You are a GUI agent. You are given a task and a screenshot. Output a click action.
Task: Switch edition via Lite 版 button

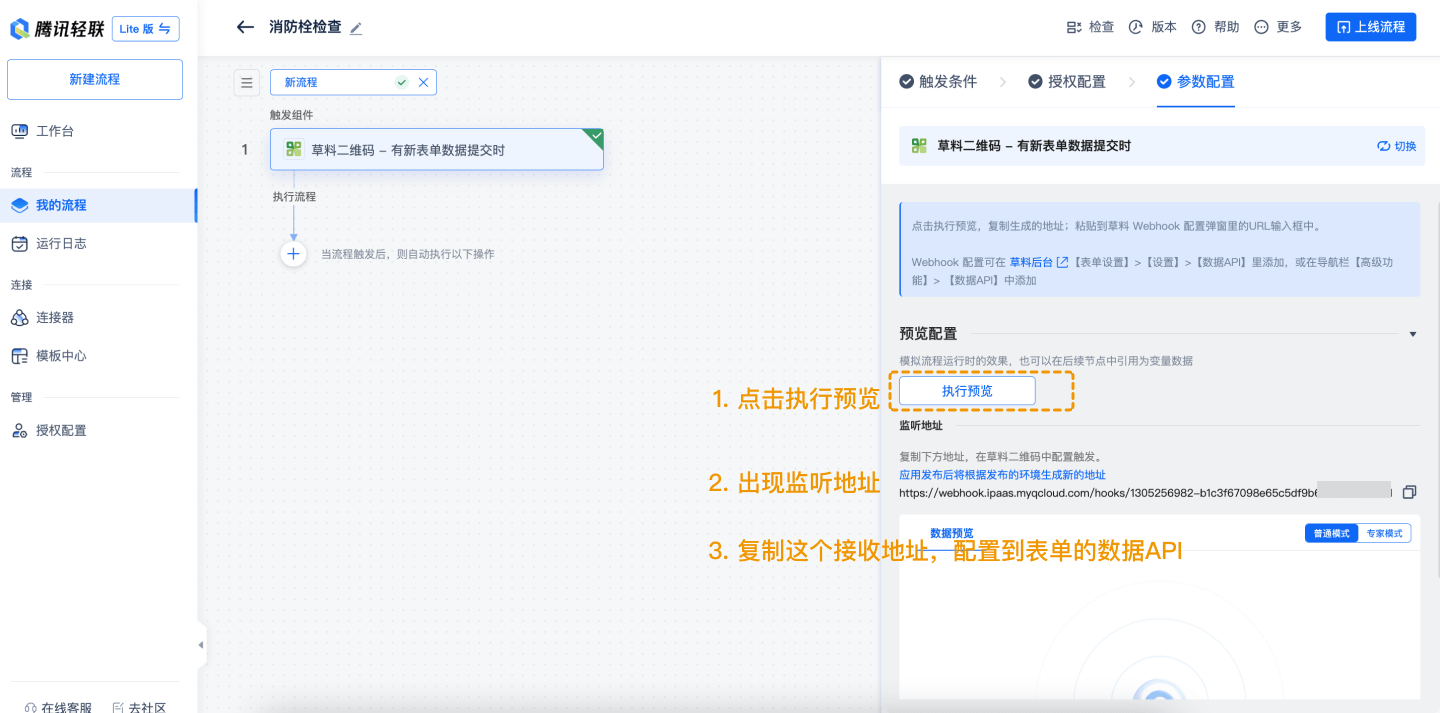145,29
